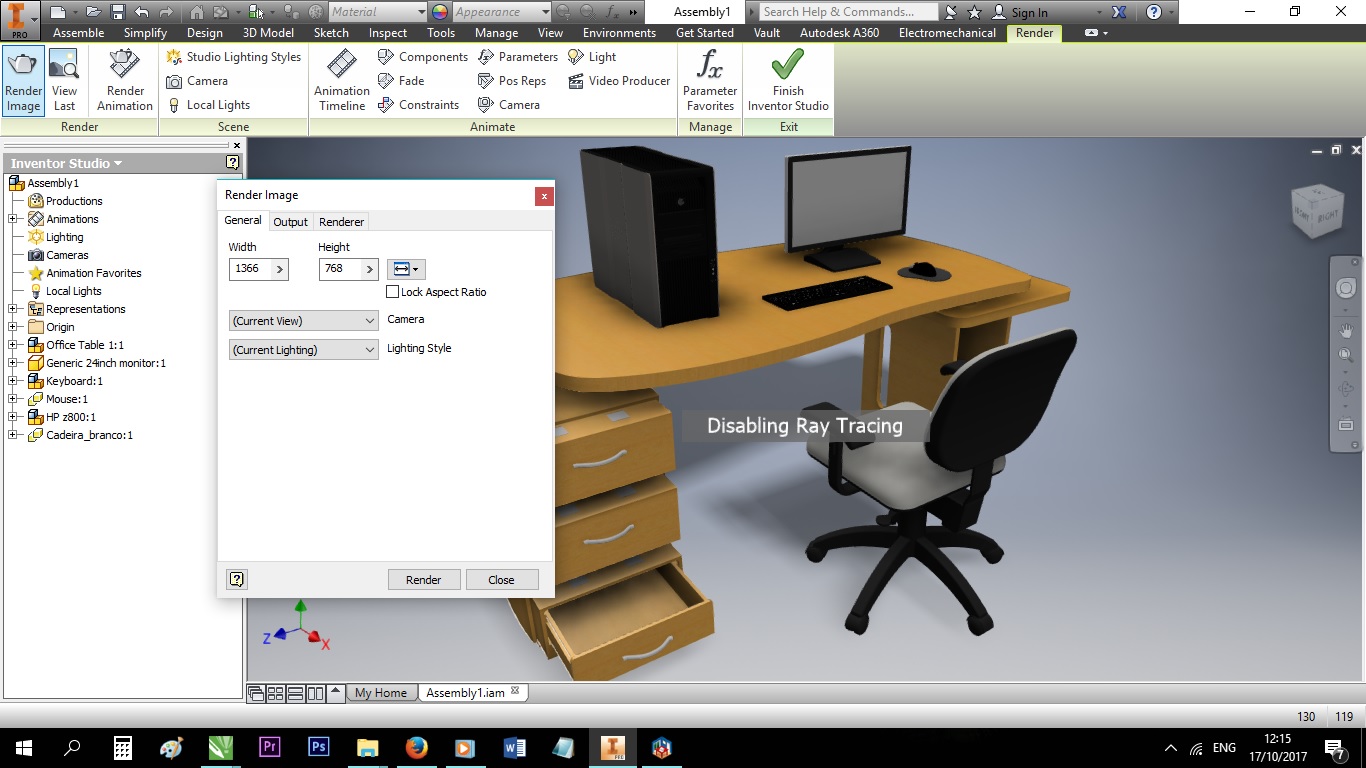Open the 3D Model ribbon tab
The width and height of the screenshot is (1366, 768).
coord(268,33)
